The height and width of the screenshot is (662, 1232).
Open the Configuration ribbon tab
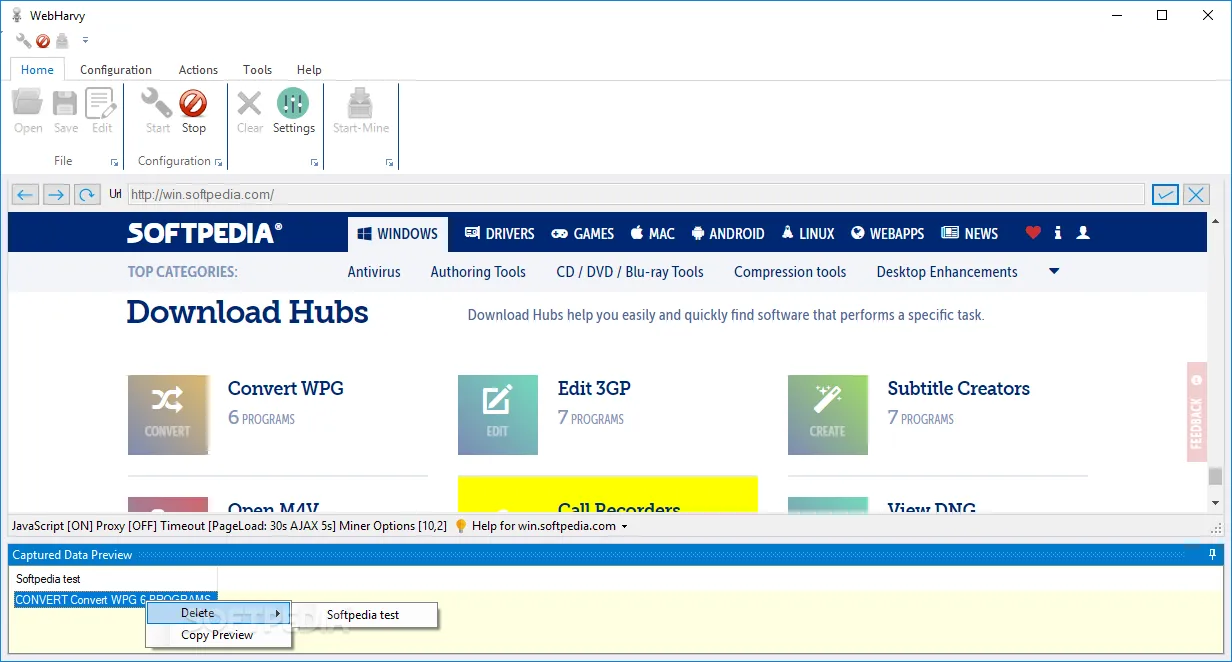click(x=116, y=70)
